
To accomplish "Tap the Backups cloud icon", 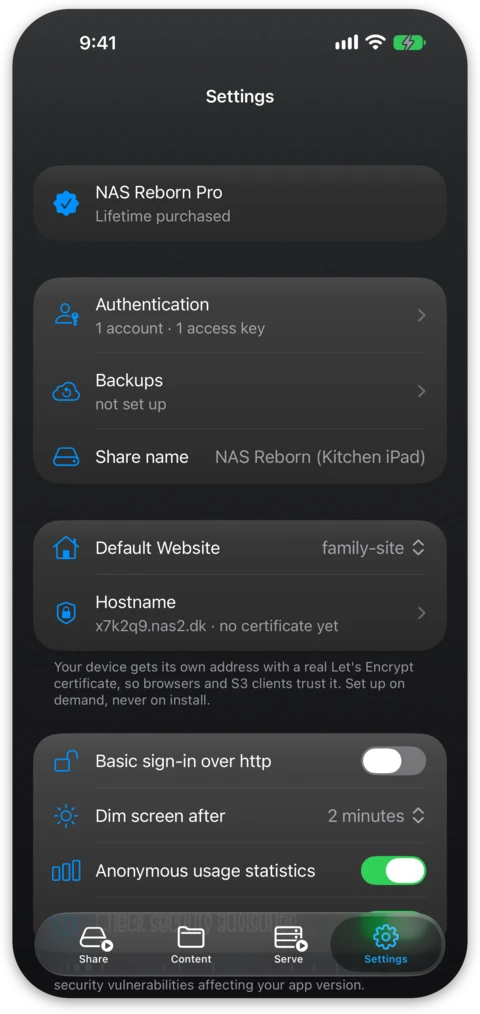I will 66,391.
